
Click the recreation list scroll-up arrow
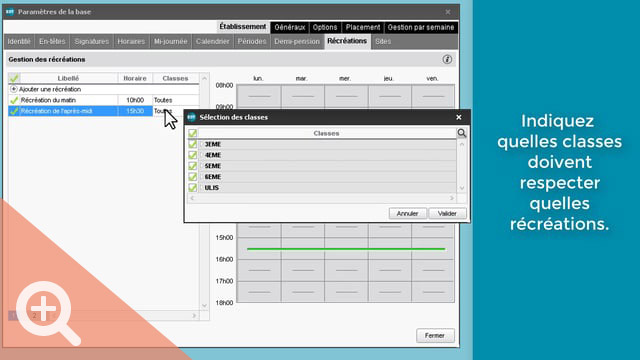pyautogui.click(x=204, y=78)
